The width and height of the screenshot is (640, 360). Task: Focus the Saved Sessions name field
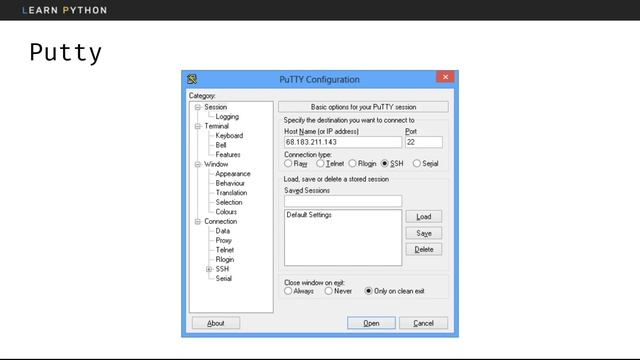(343, 201)
